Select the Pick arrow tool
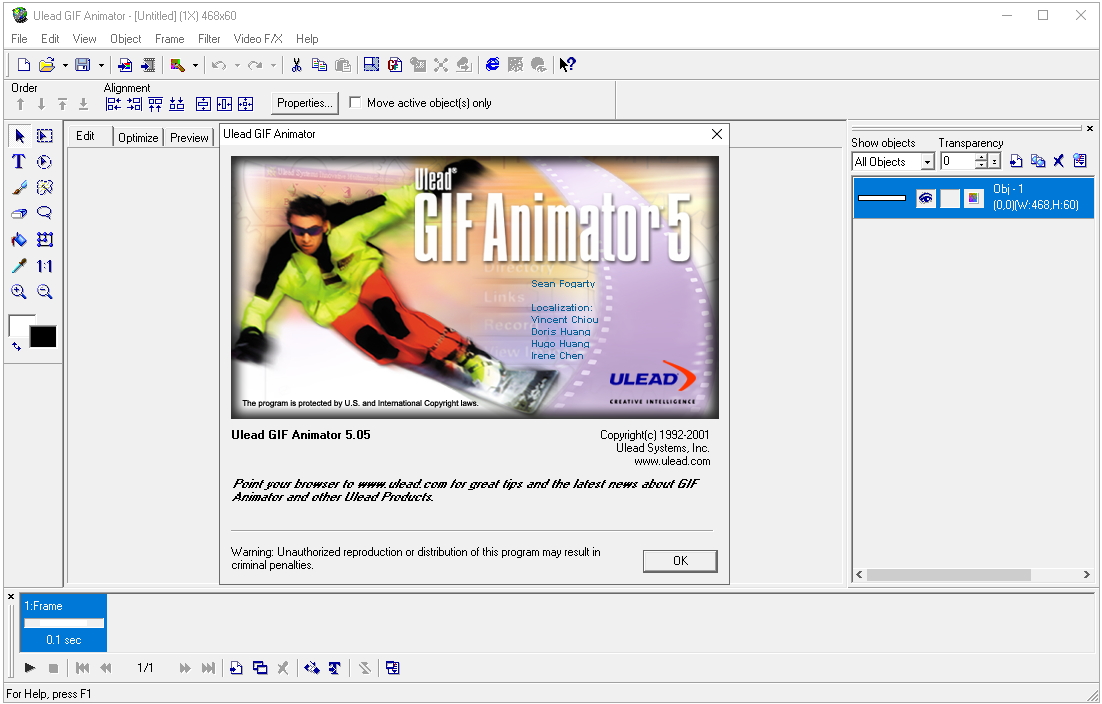Image resolution: width=1102 pixels, height=704 pixels. (x=20, y=136)
